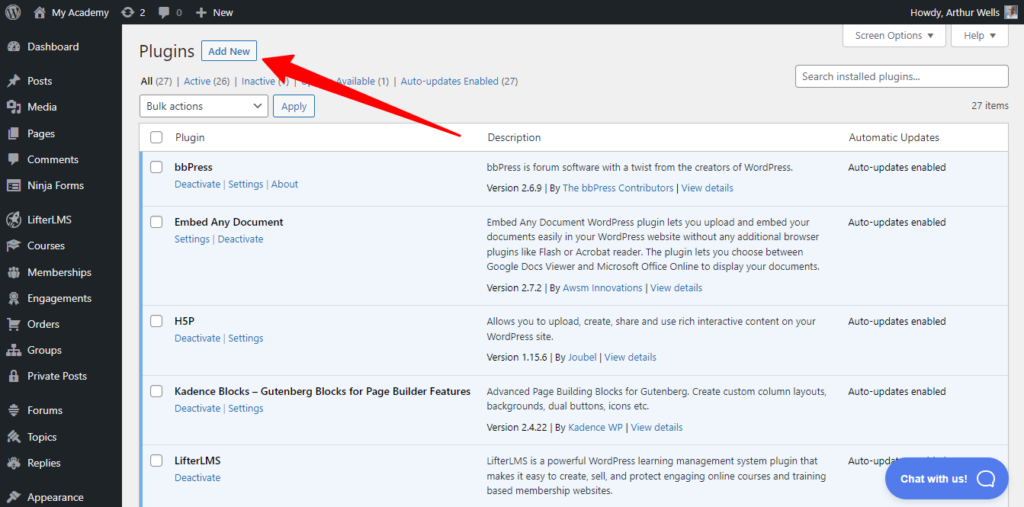Click the WordPress logo icon

pos(13,12)
